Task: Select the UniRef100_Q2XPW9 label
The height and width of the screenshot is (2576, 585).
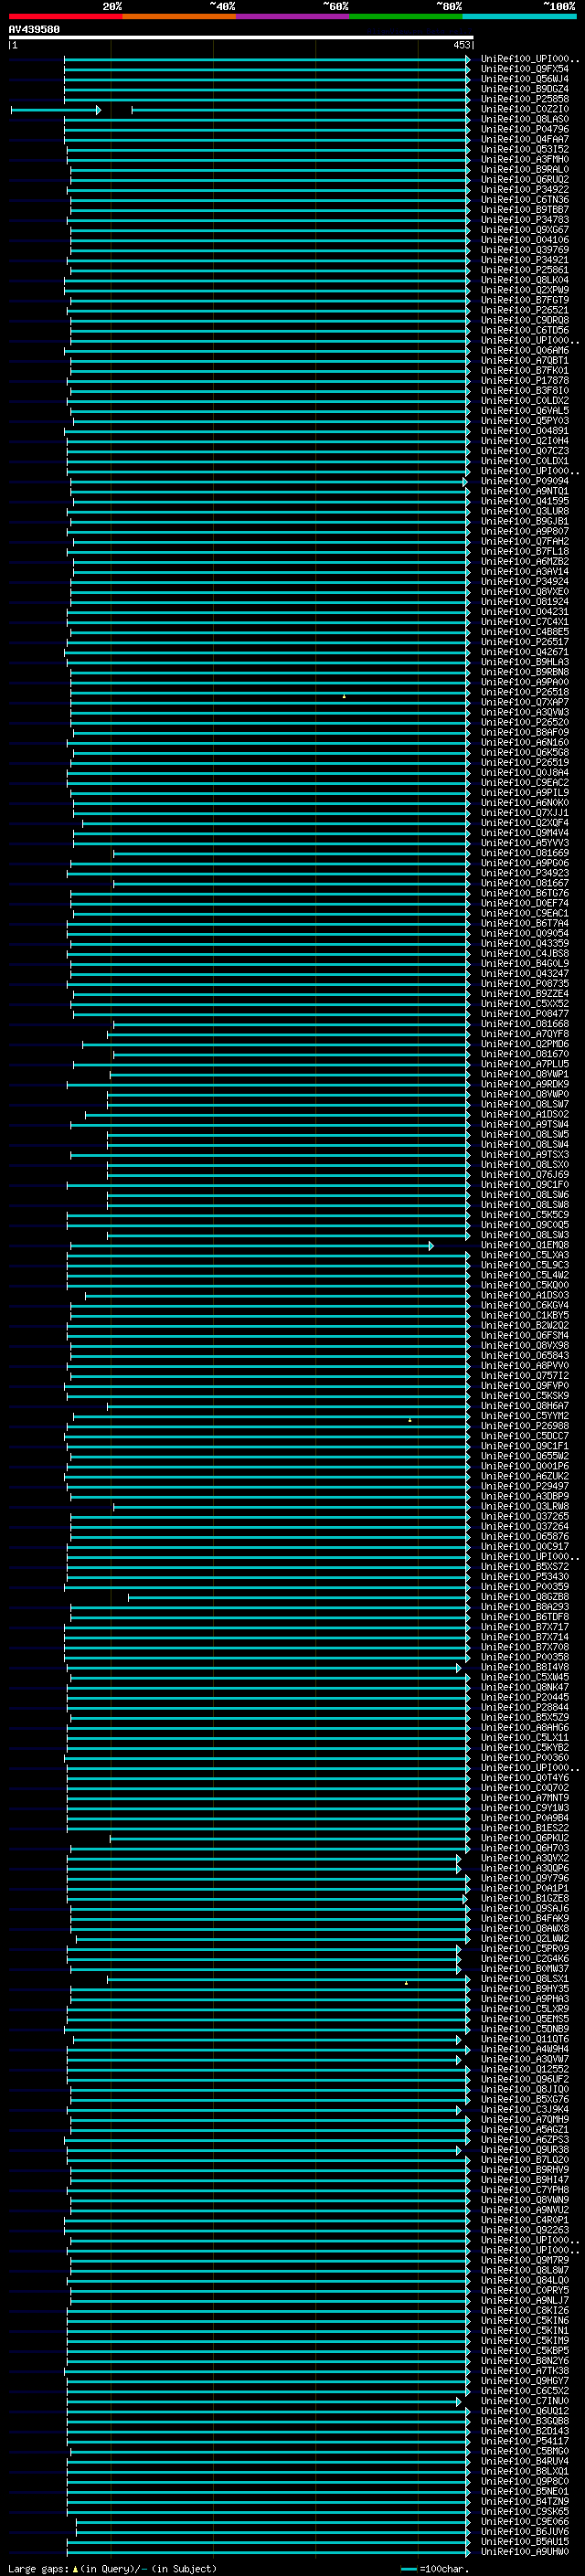Action: click(524, 290)
